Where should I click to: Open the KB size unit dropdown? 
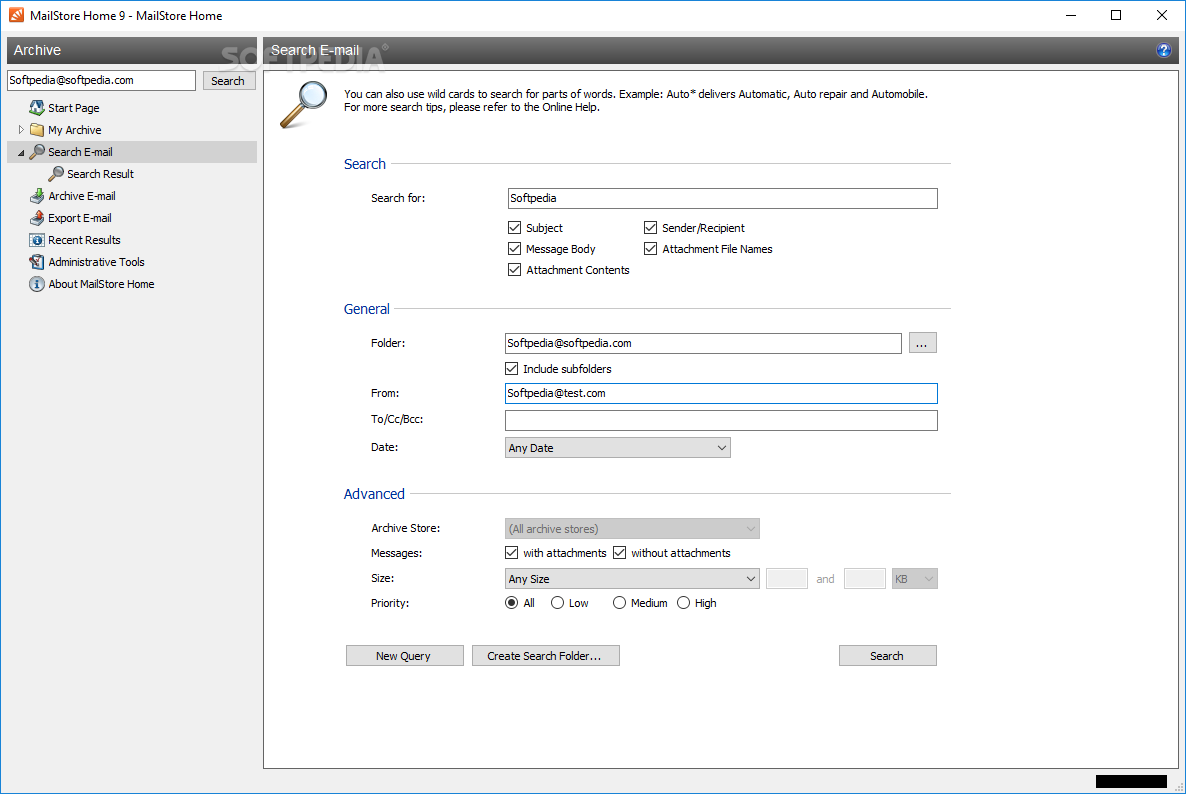914,578
